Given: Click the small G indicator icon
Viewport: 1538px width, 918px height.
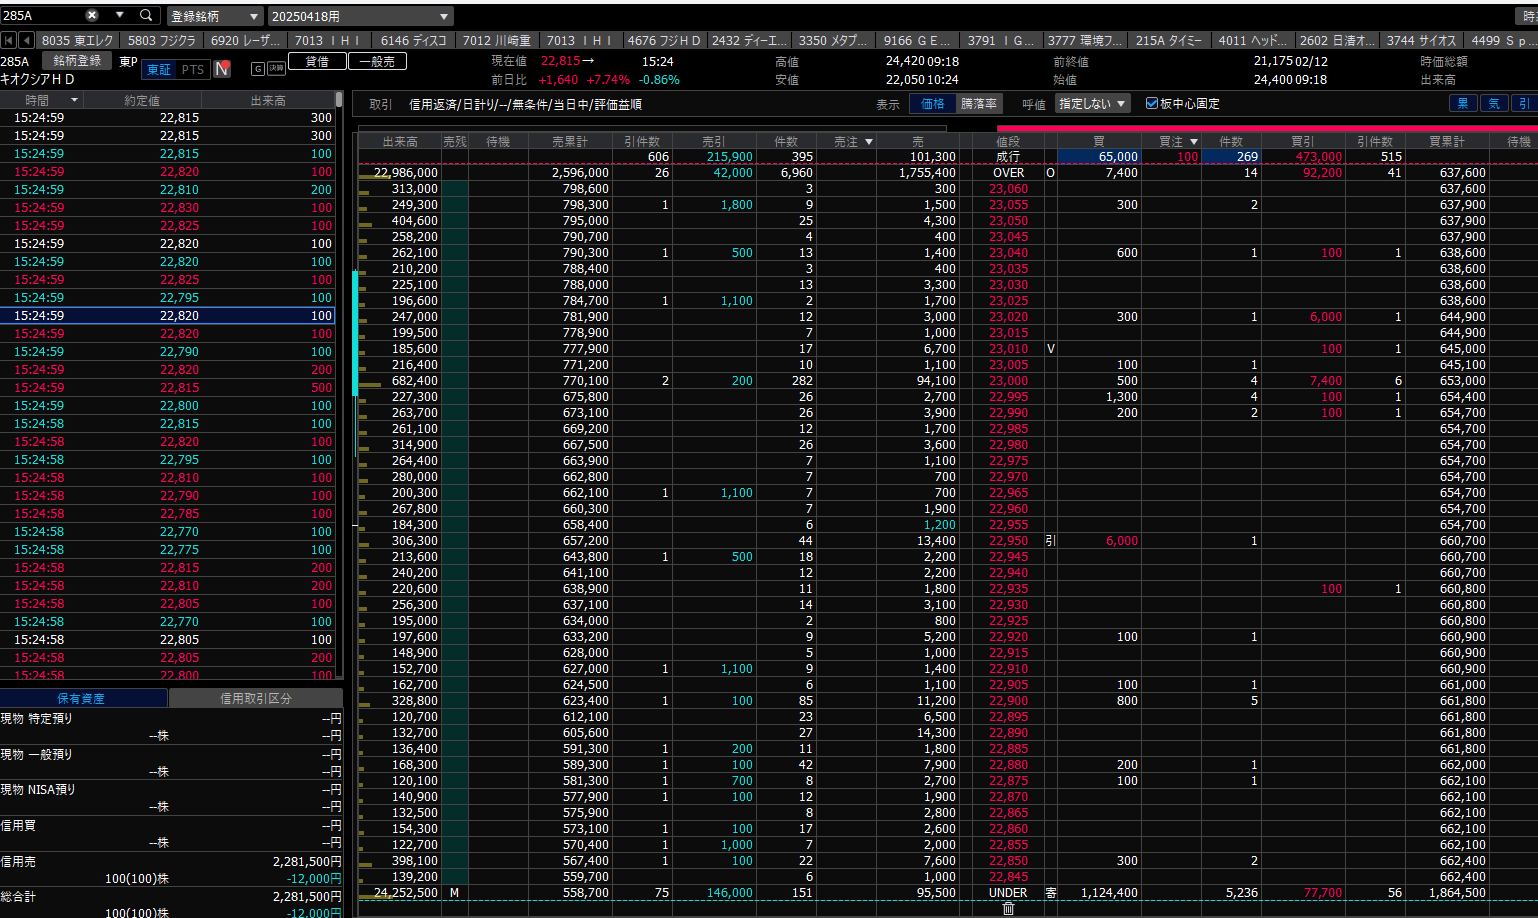Looking at the screenshot, I should 258,69.
